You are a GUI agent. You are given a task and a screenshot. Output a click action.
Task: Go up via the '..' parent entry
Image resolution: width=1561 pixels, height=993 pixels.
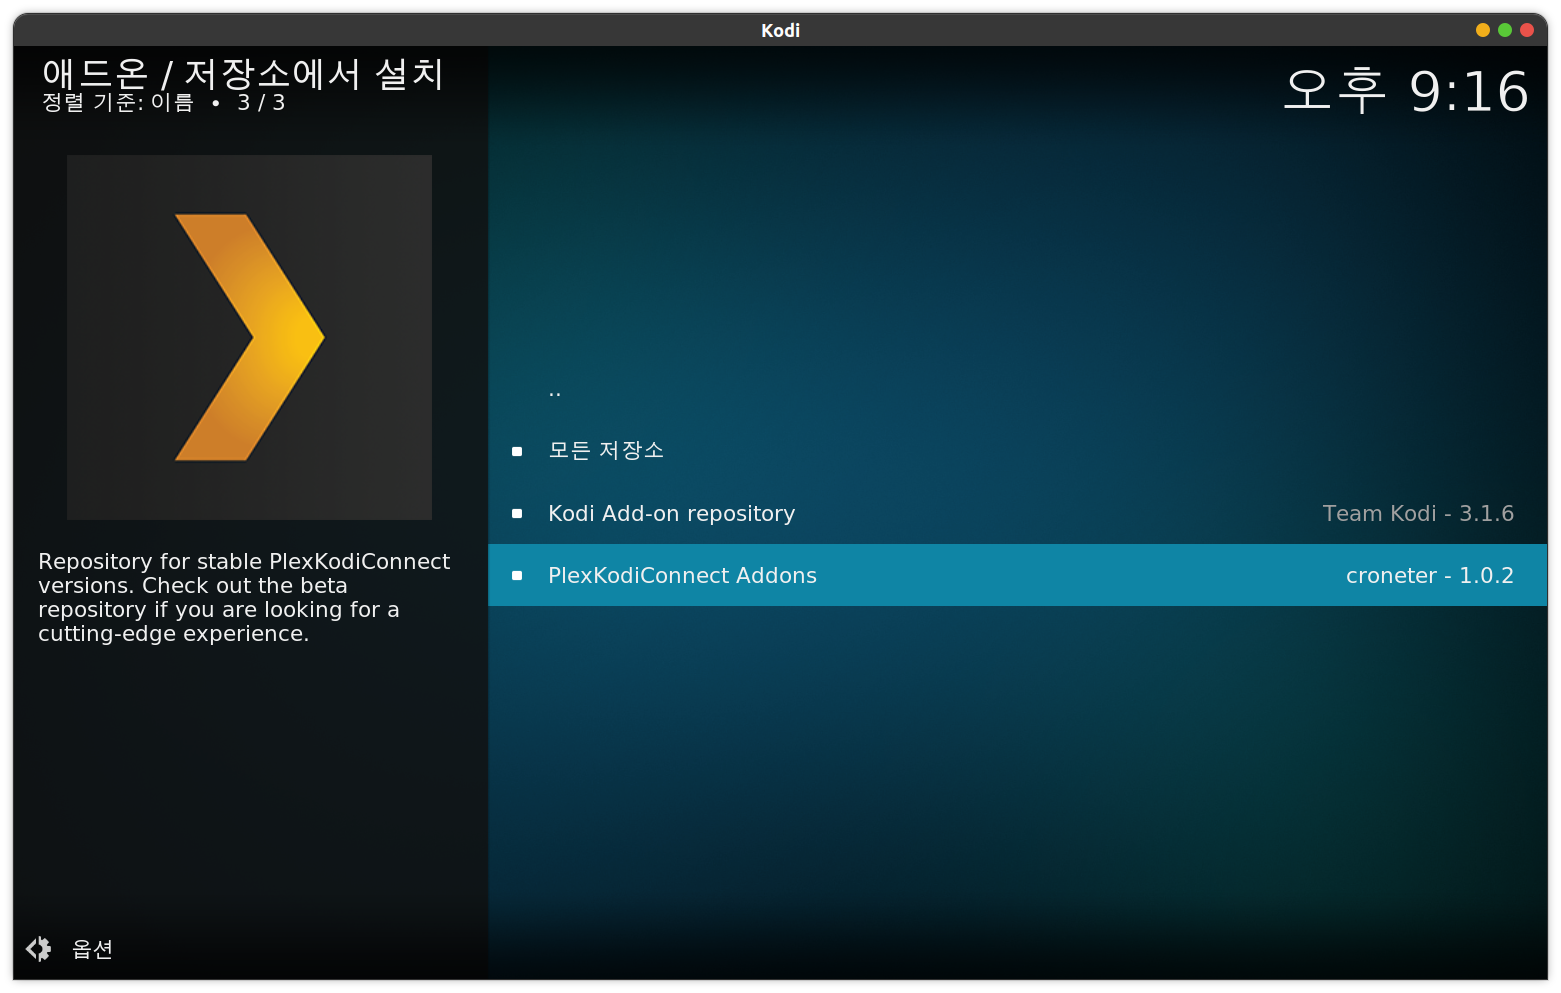point(1017,389)
